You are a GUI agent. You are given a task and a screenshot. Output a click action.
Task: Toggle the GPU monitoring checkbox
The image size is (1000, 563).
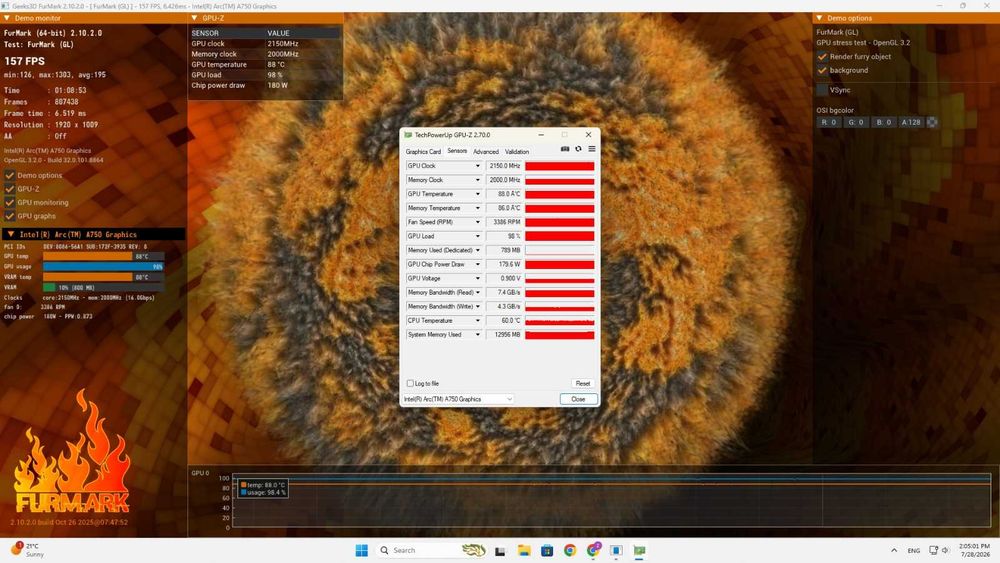[10, 202]
